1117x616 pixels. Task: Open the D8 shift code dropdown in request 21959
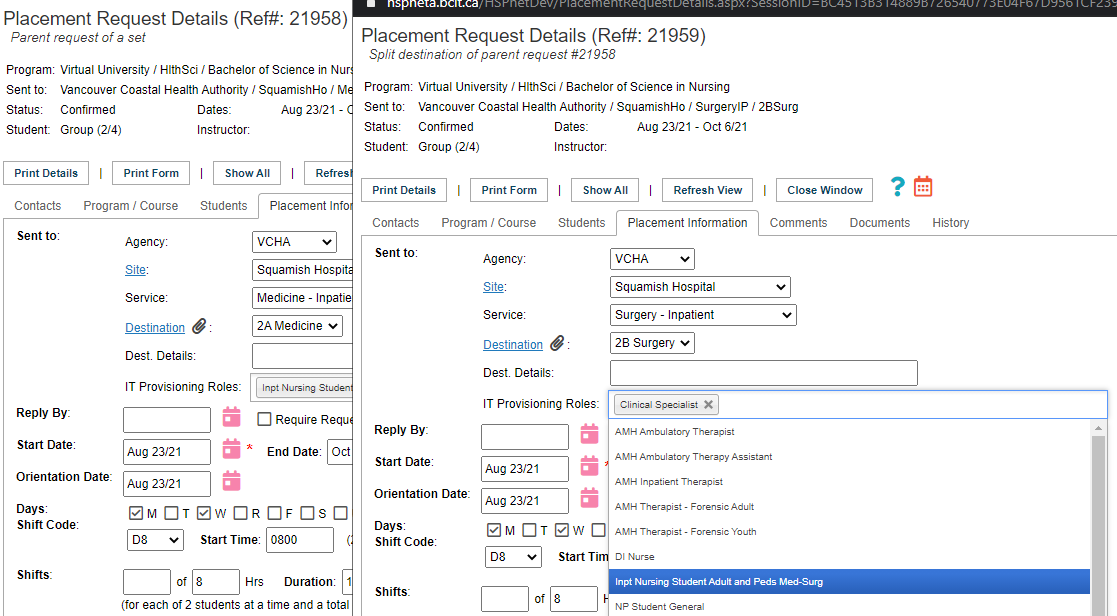(513, 556)
